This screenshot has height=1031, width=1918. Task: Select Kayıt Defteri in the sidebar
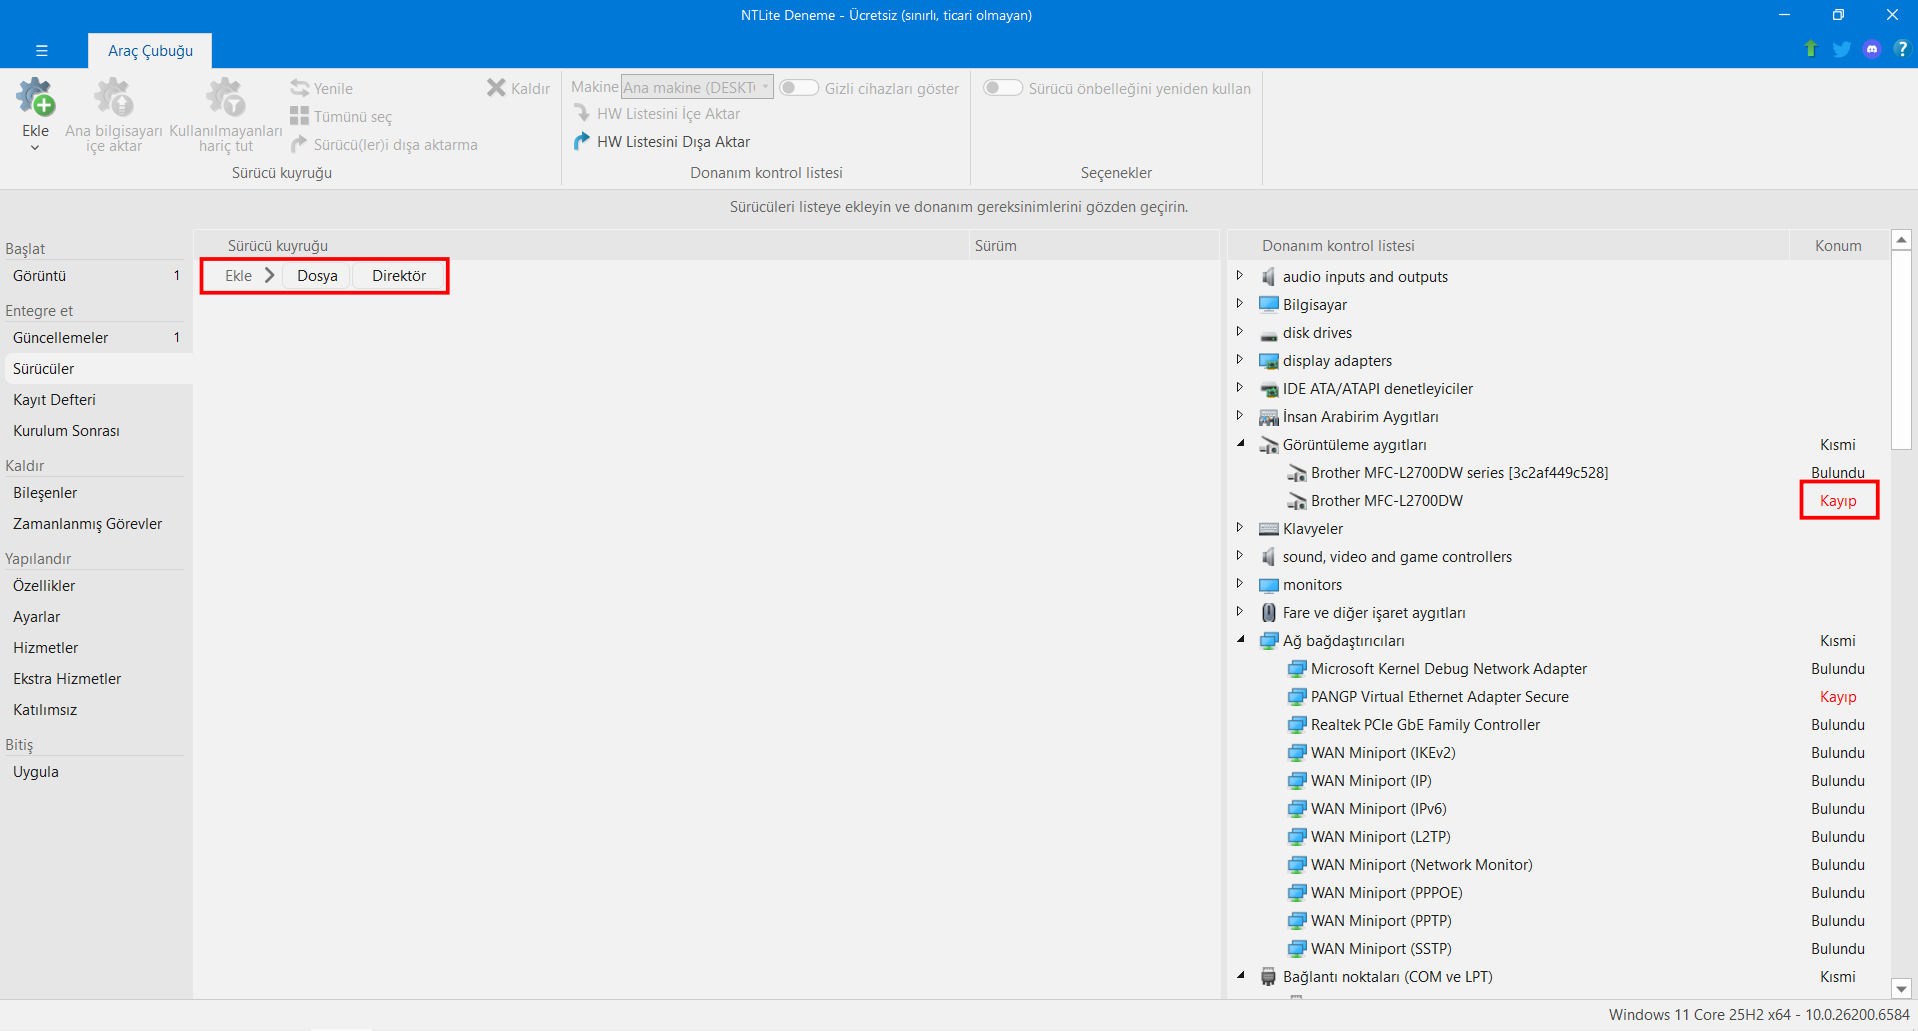[x=96, y=400]
